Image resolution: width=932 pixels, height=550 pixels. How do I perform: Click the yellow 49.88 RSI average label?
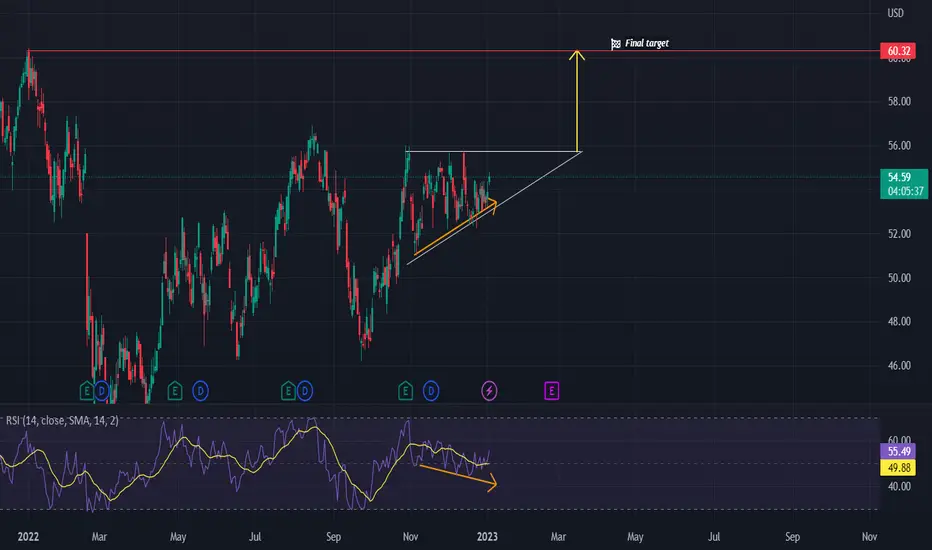899,468
